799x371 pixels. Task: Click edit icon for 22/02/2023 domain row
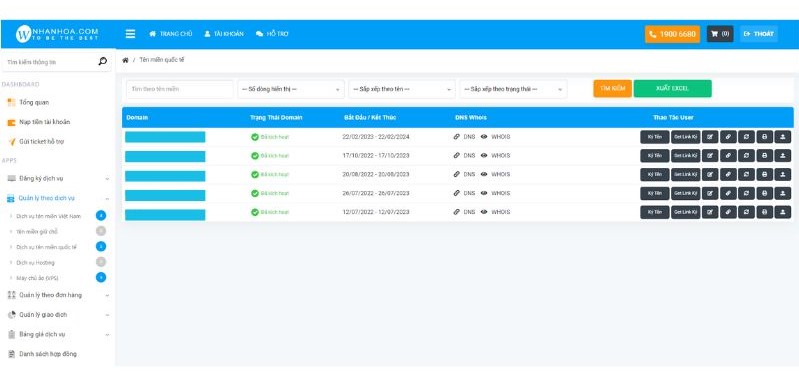point(710,137)
